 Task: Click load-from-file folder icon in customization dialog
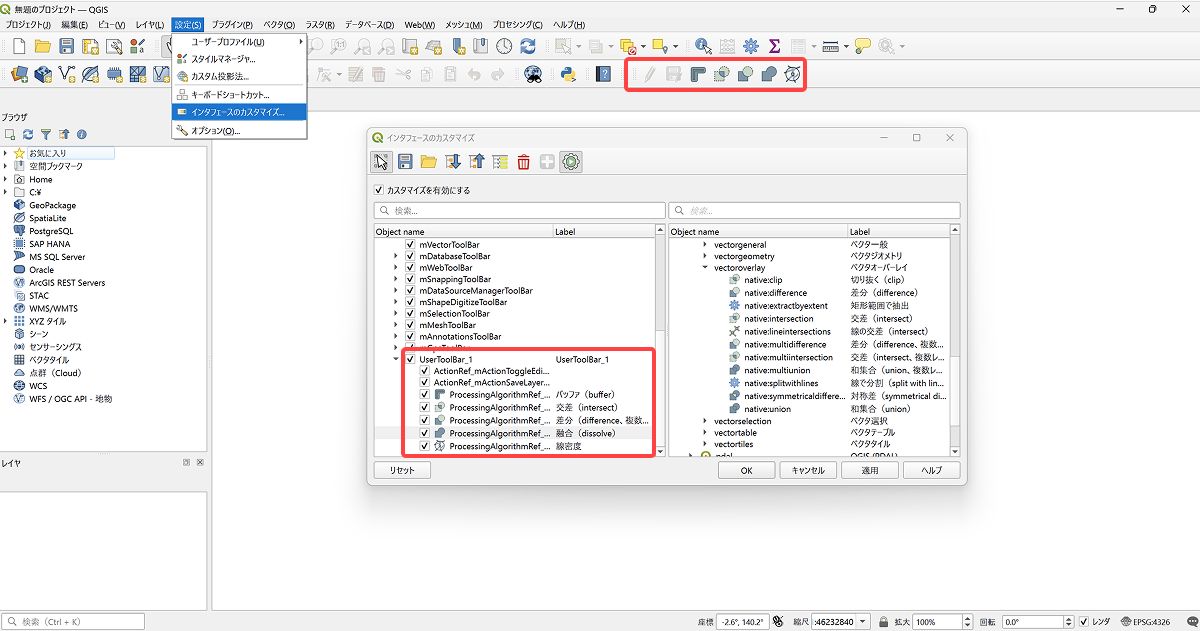pyautogui.click(x=429, y=162)
